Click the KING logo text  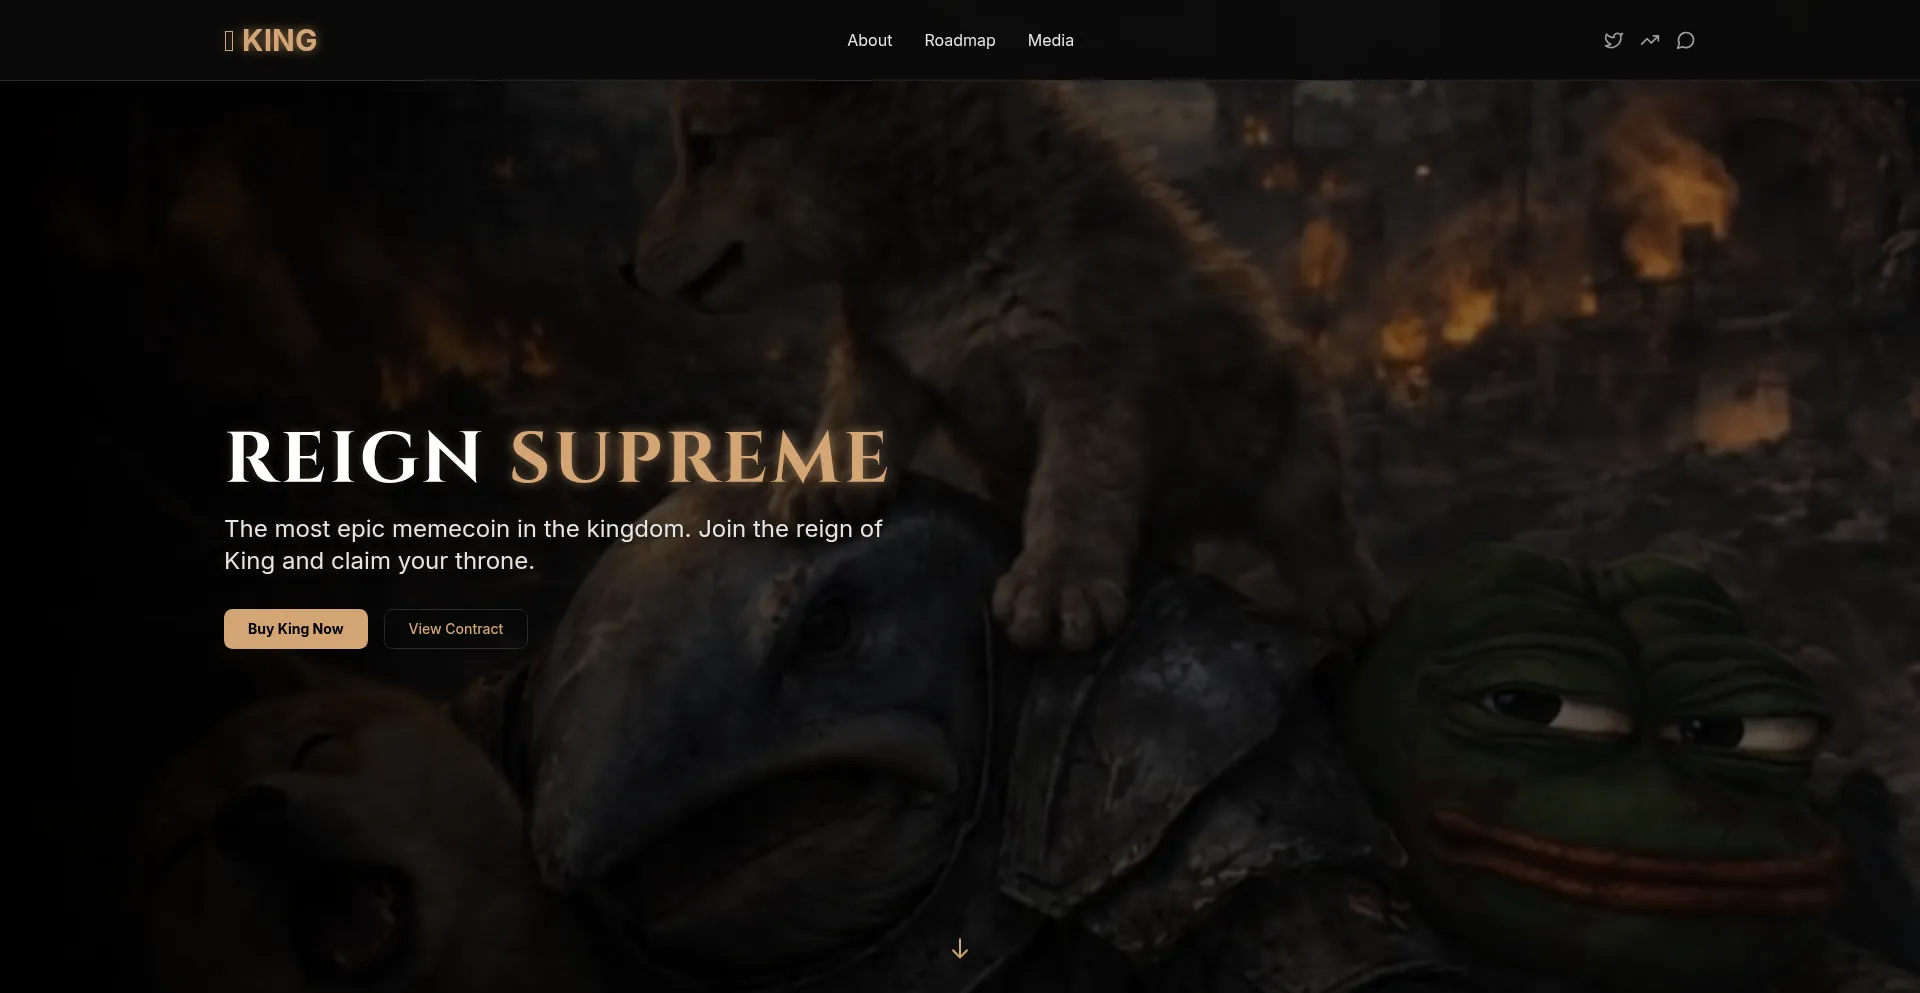point(279,41)
